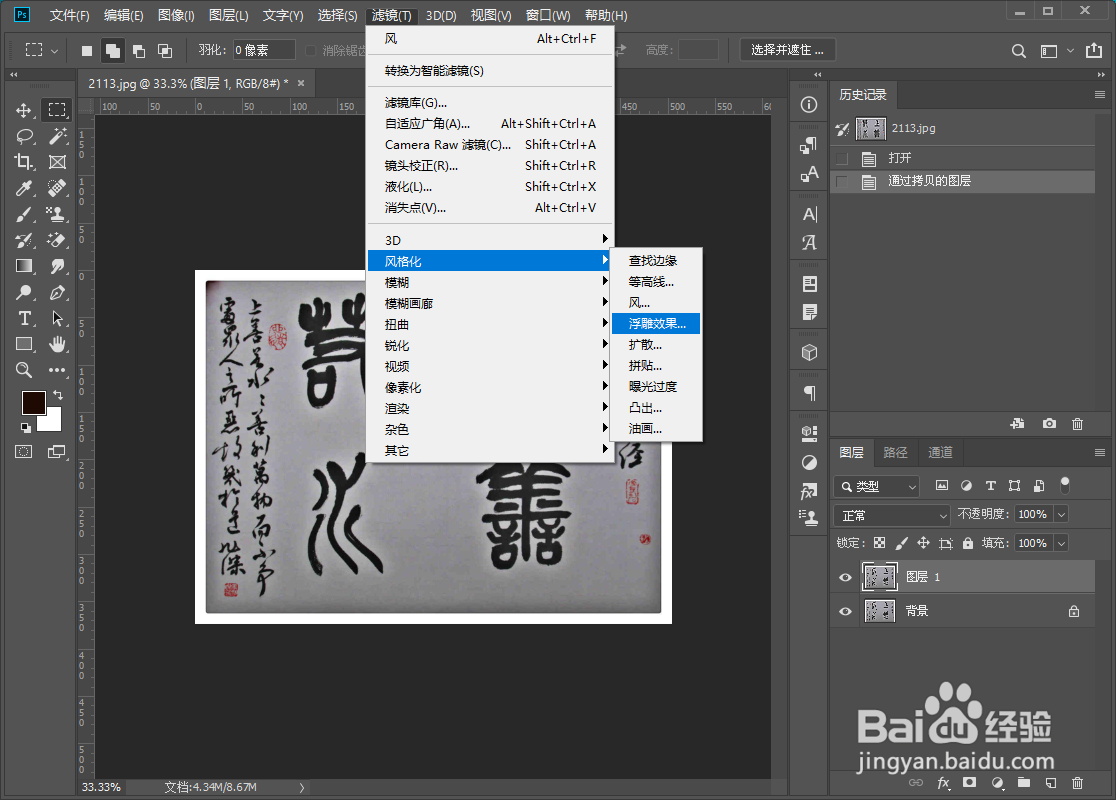Toggle history brush source box for 打开
This screenshot has height=800, width=1116.
(842, 158)
